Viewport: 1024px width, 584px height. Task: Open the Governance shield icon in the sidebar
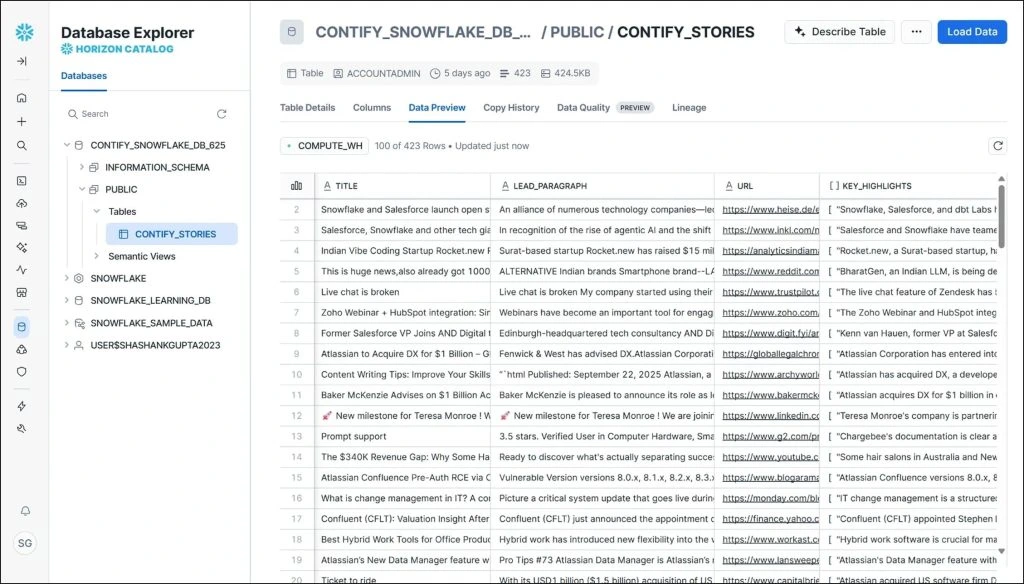click(x=24, y=372)
